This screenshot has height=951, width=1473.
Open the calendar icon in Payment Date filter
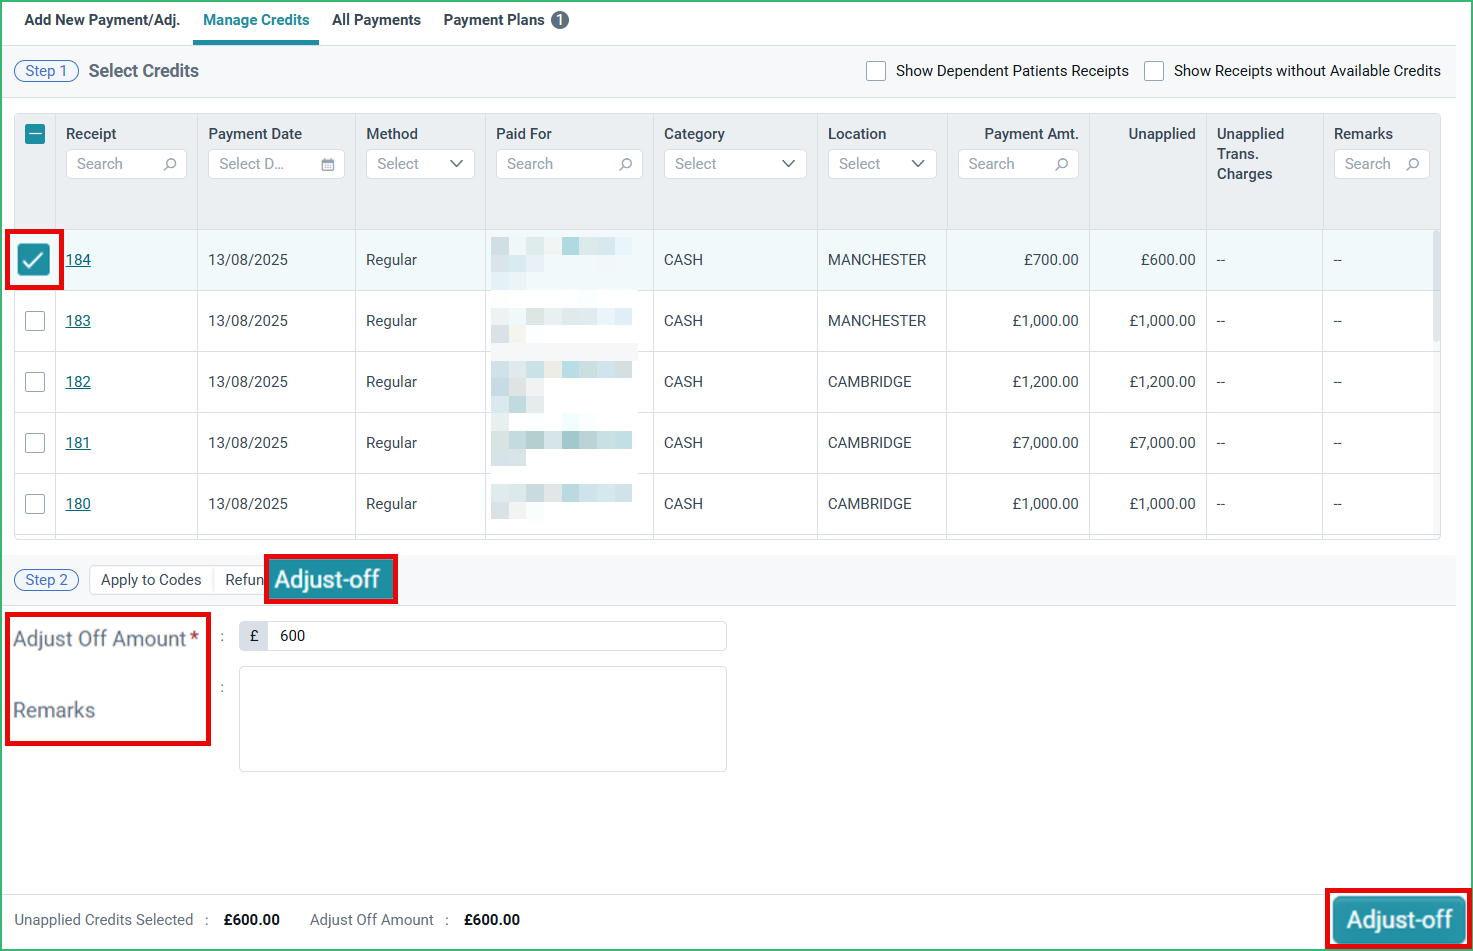[x=328, y=164]
